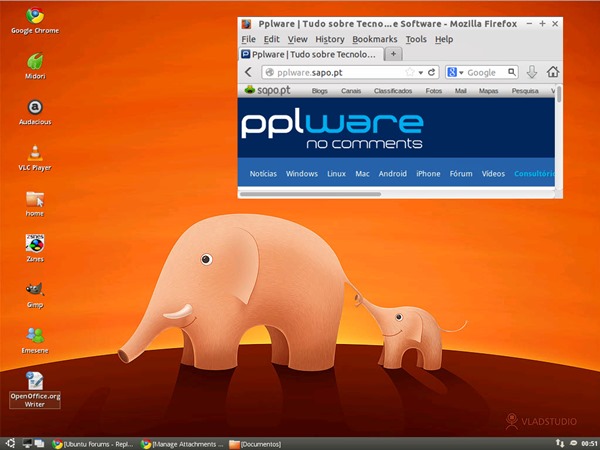Open the network tray icon
The image size is (600, 450).
[560, 443]
